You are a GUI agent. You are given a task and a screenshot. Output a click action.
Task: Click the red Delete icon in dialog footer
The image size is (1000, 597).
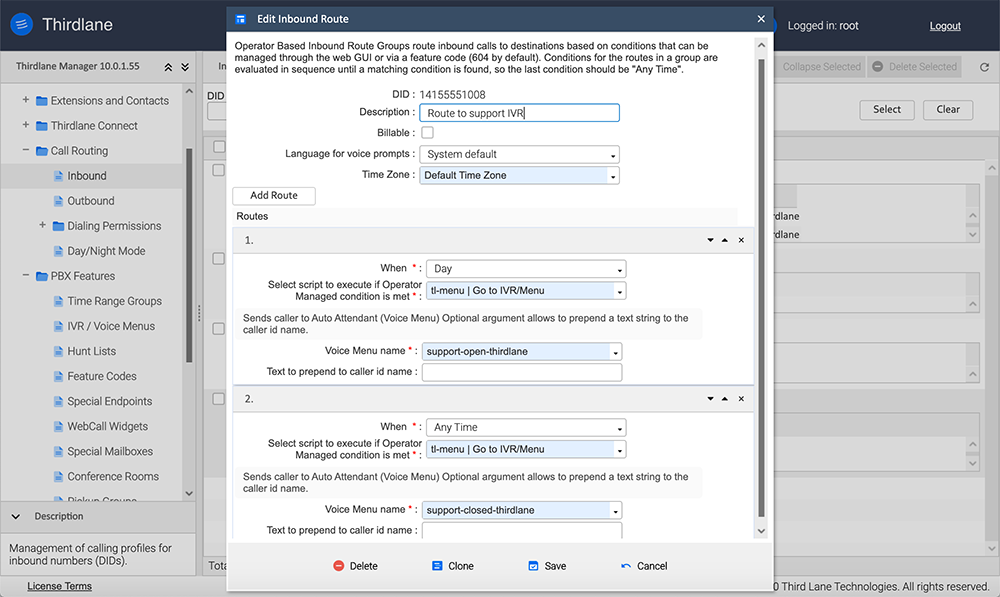tap(339, 566)
